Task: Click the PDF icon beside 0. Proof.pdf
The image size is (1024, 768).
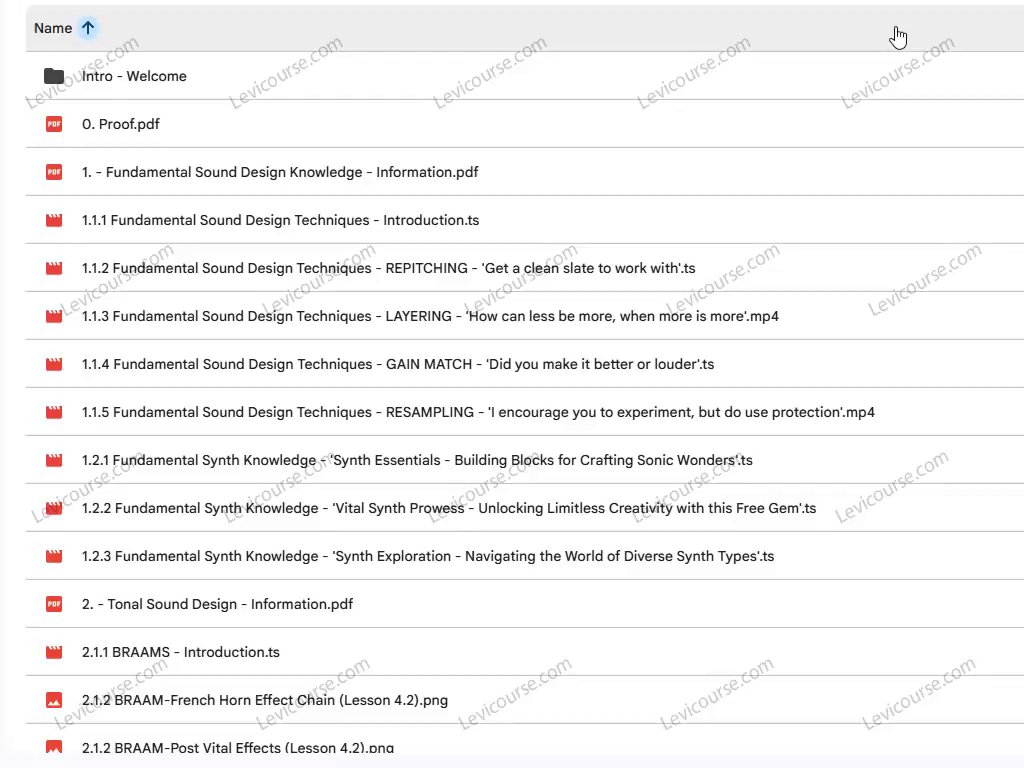Action: pyautogui.click(x=54, y=124)
